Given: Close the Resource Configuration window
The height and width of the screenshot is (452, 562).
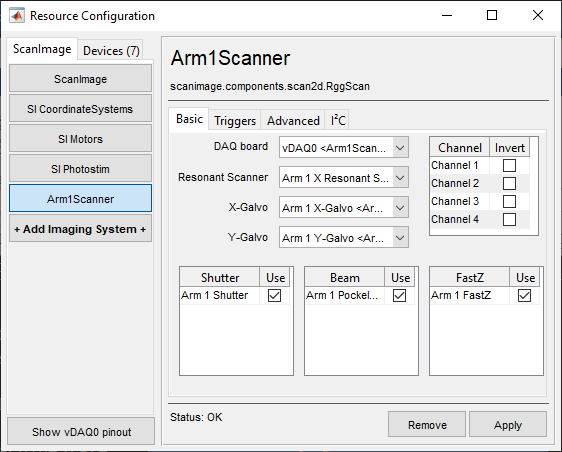Looking at the screenshot, I should click(538, 15).
